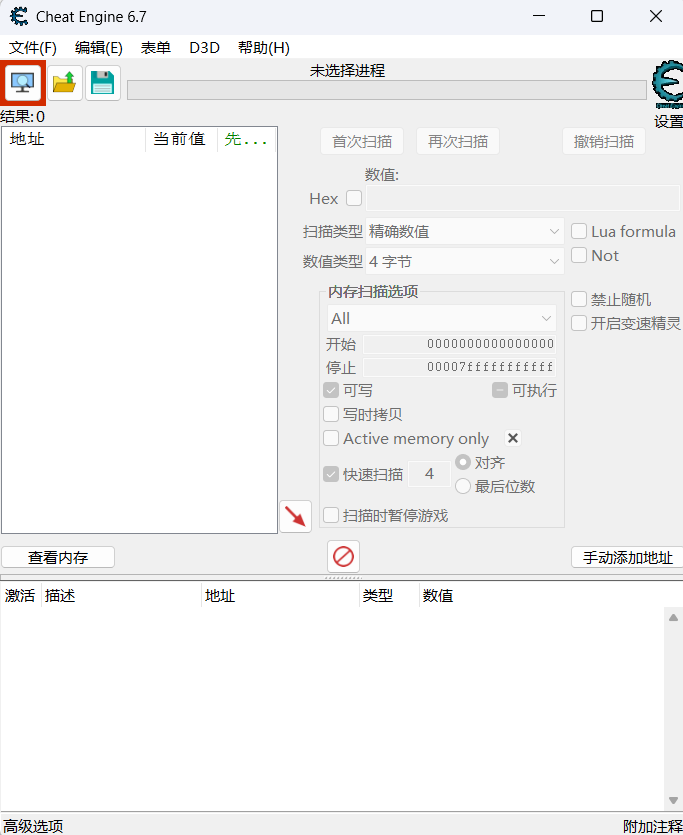The image size is (683, 835).
Task: Toggle the Hex checkbox
Action: tap(354, 198)
